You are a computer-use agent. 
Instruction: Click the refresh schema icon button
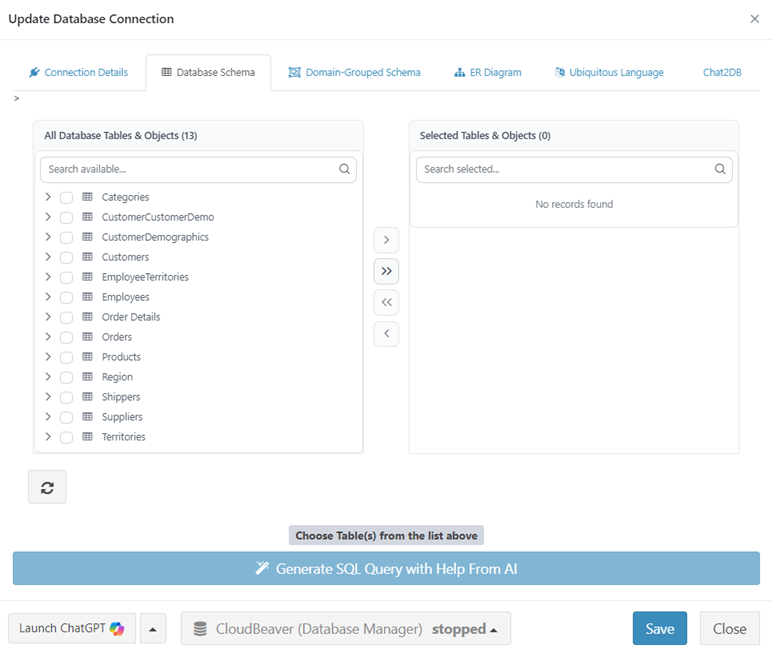click(47, 487)
